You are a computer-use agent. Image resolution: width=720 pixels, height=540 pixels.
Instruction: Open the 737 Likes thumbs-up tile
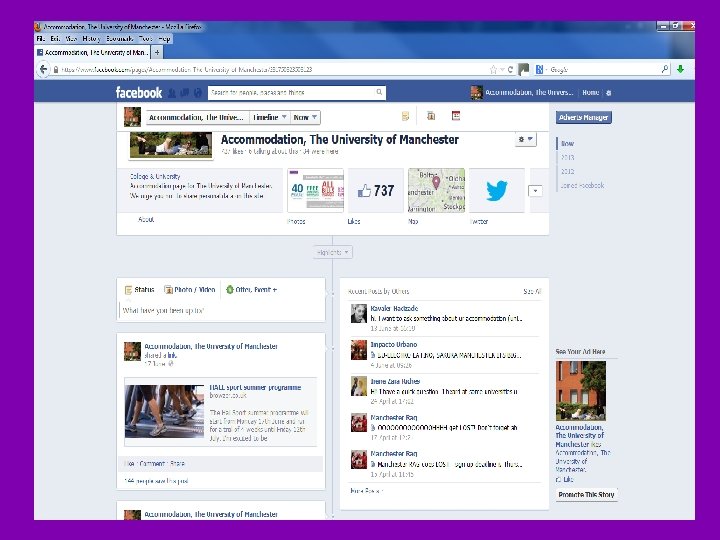tap(376, 190)
